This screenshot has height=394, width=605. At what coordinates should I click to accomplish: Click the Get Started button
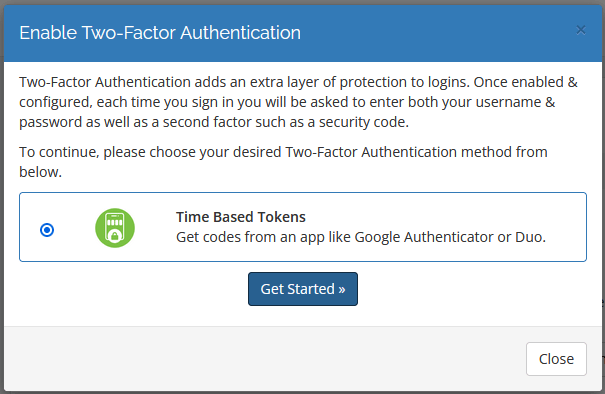[303, 289]
